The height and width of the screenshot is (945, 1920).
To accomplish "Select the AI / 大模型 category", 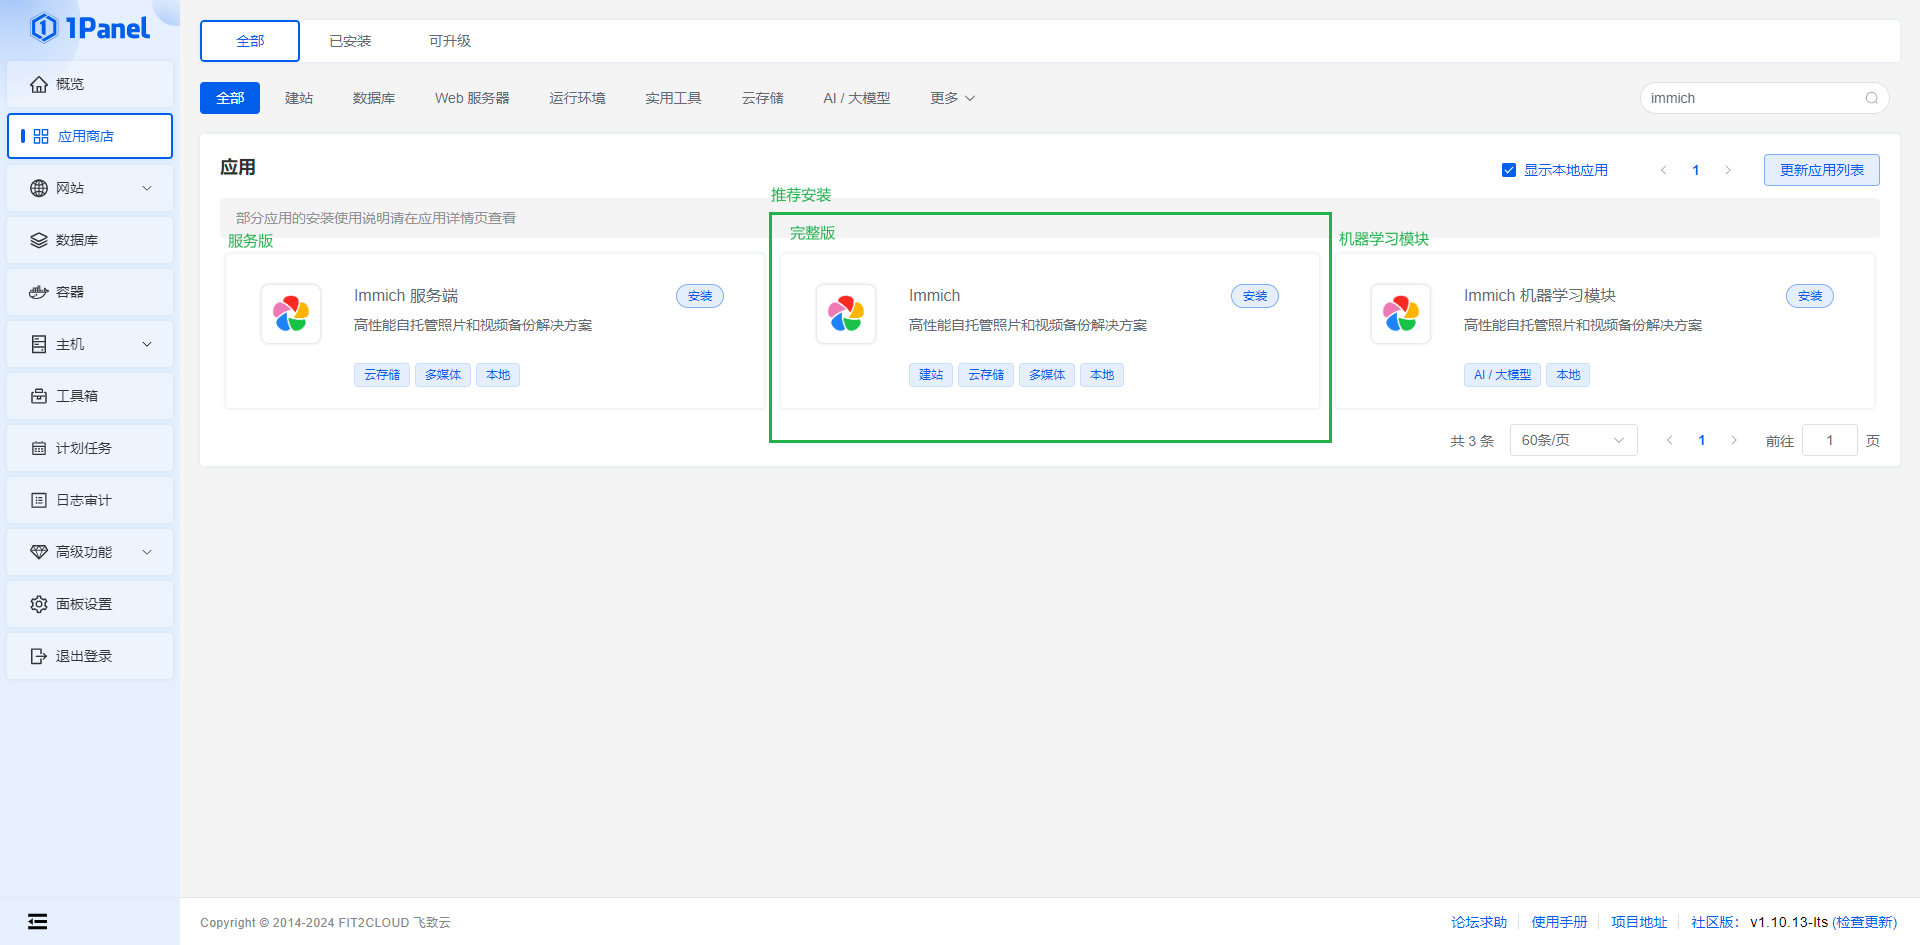I will tap(856, 98).
